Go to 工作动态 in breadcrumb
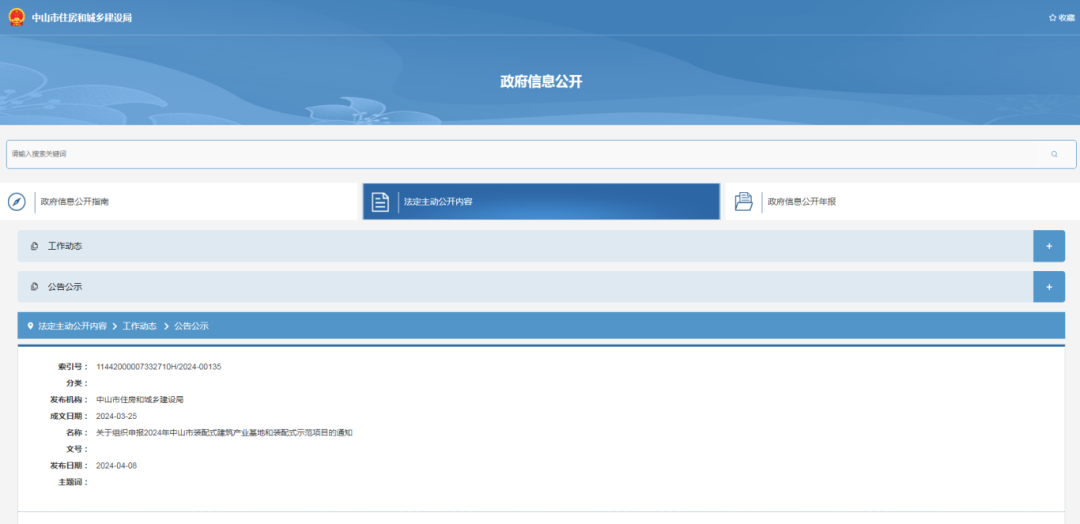The width and height of the screenshot is (1080, 524). [140, 326]
